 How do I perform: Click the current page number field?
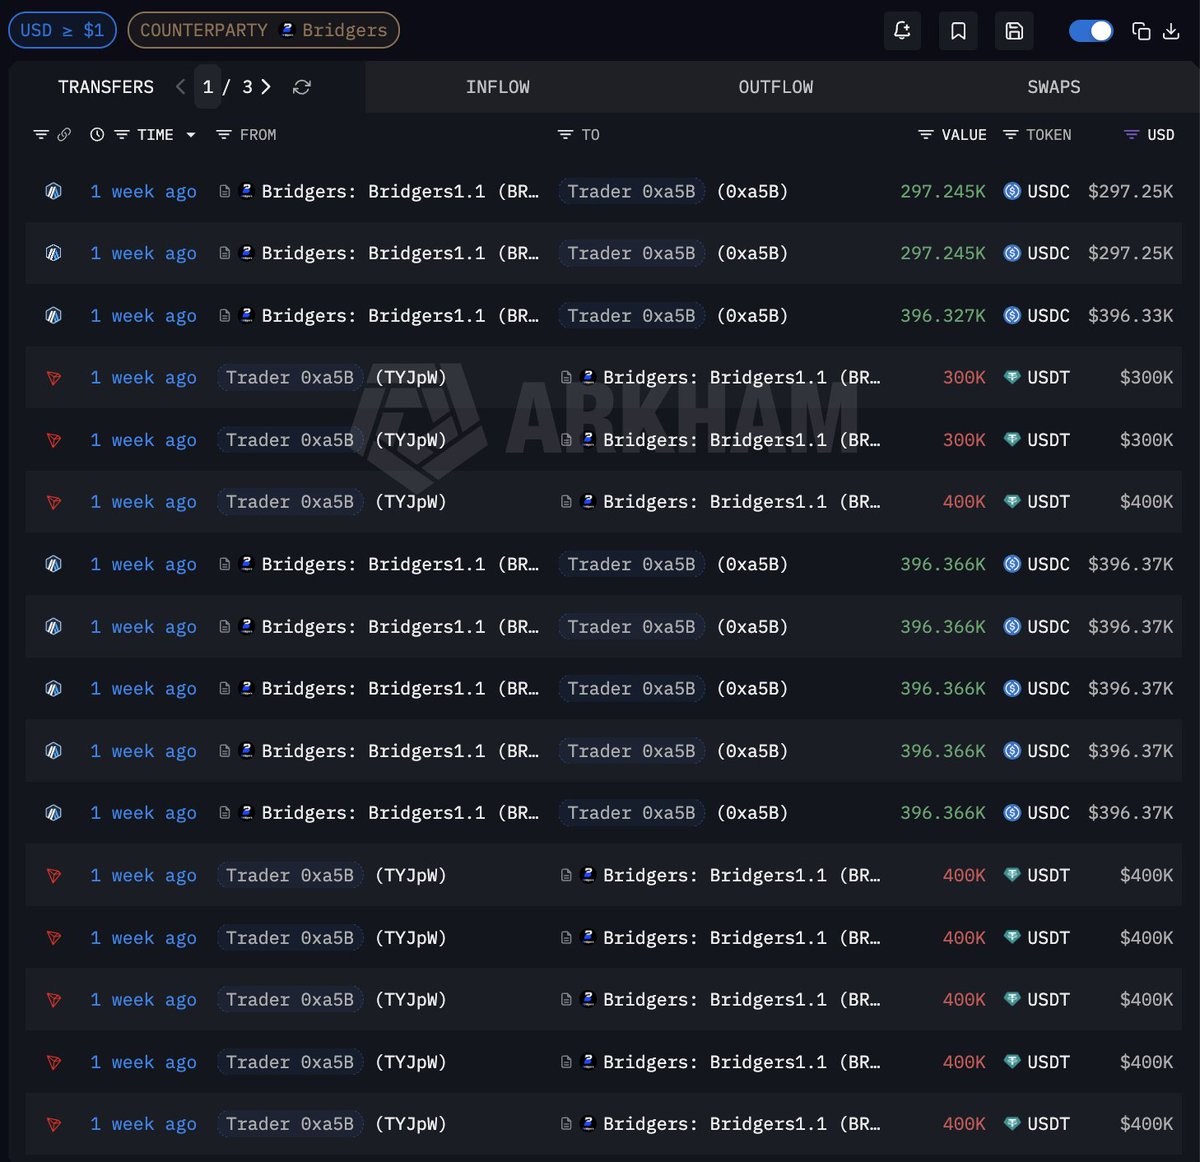208,87
